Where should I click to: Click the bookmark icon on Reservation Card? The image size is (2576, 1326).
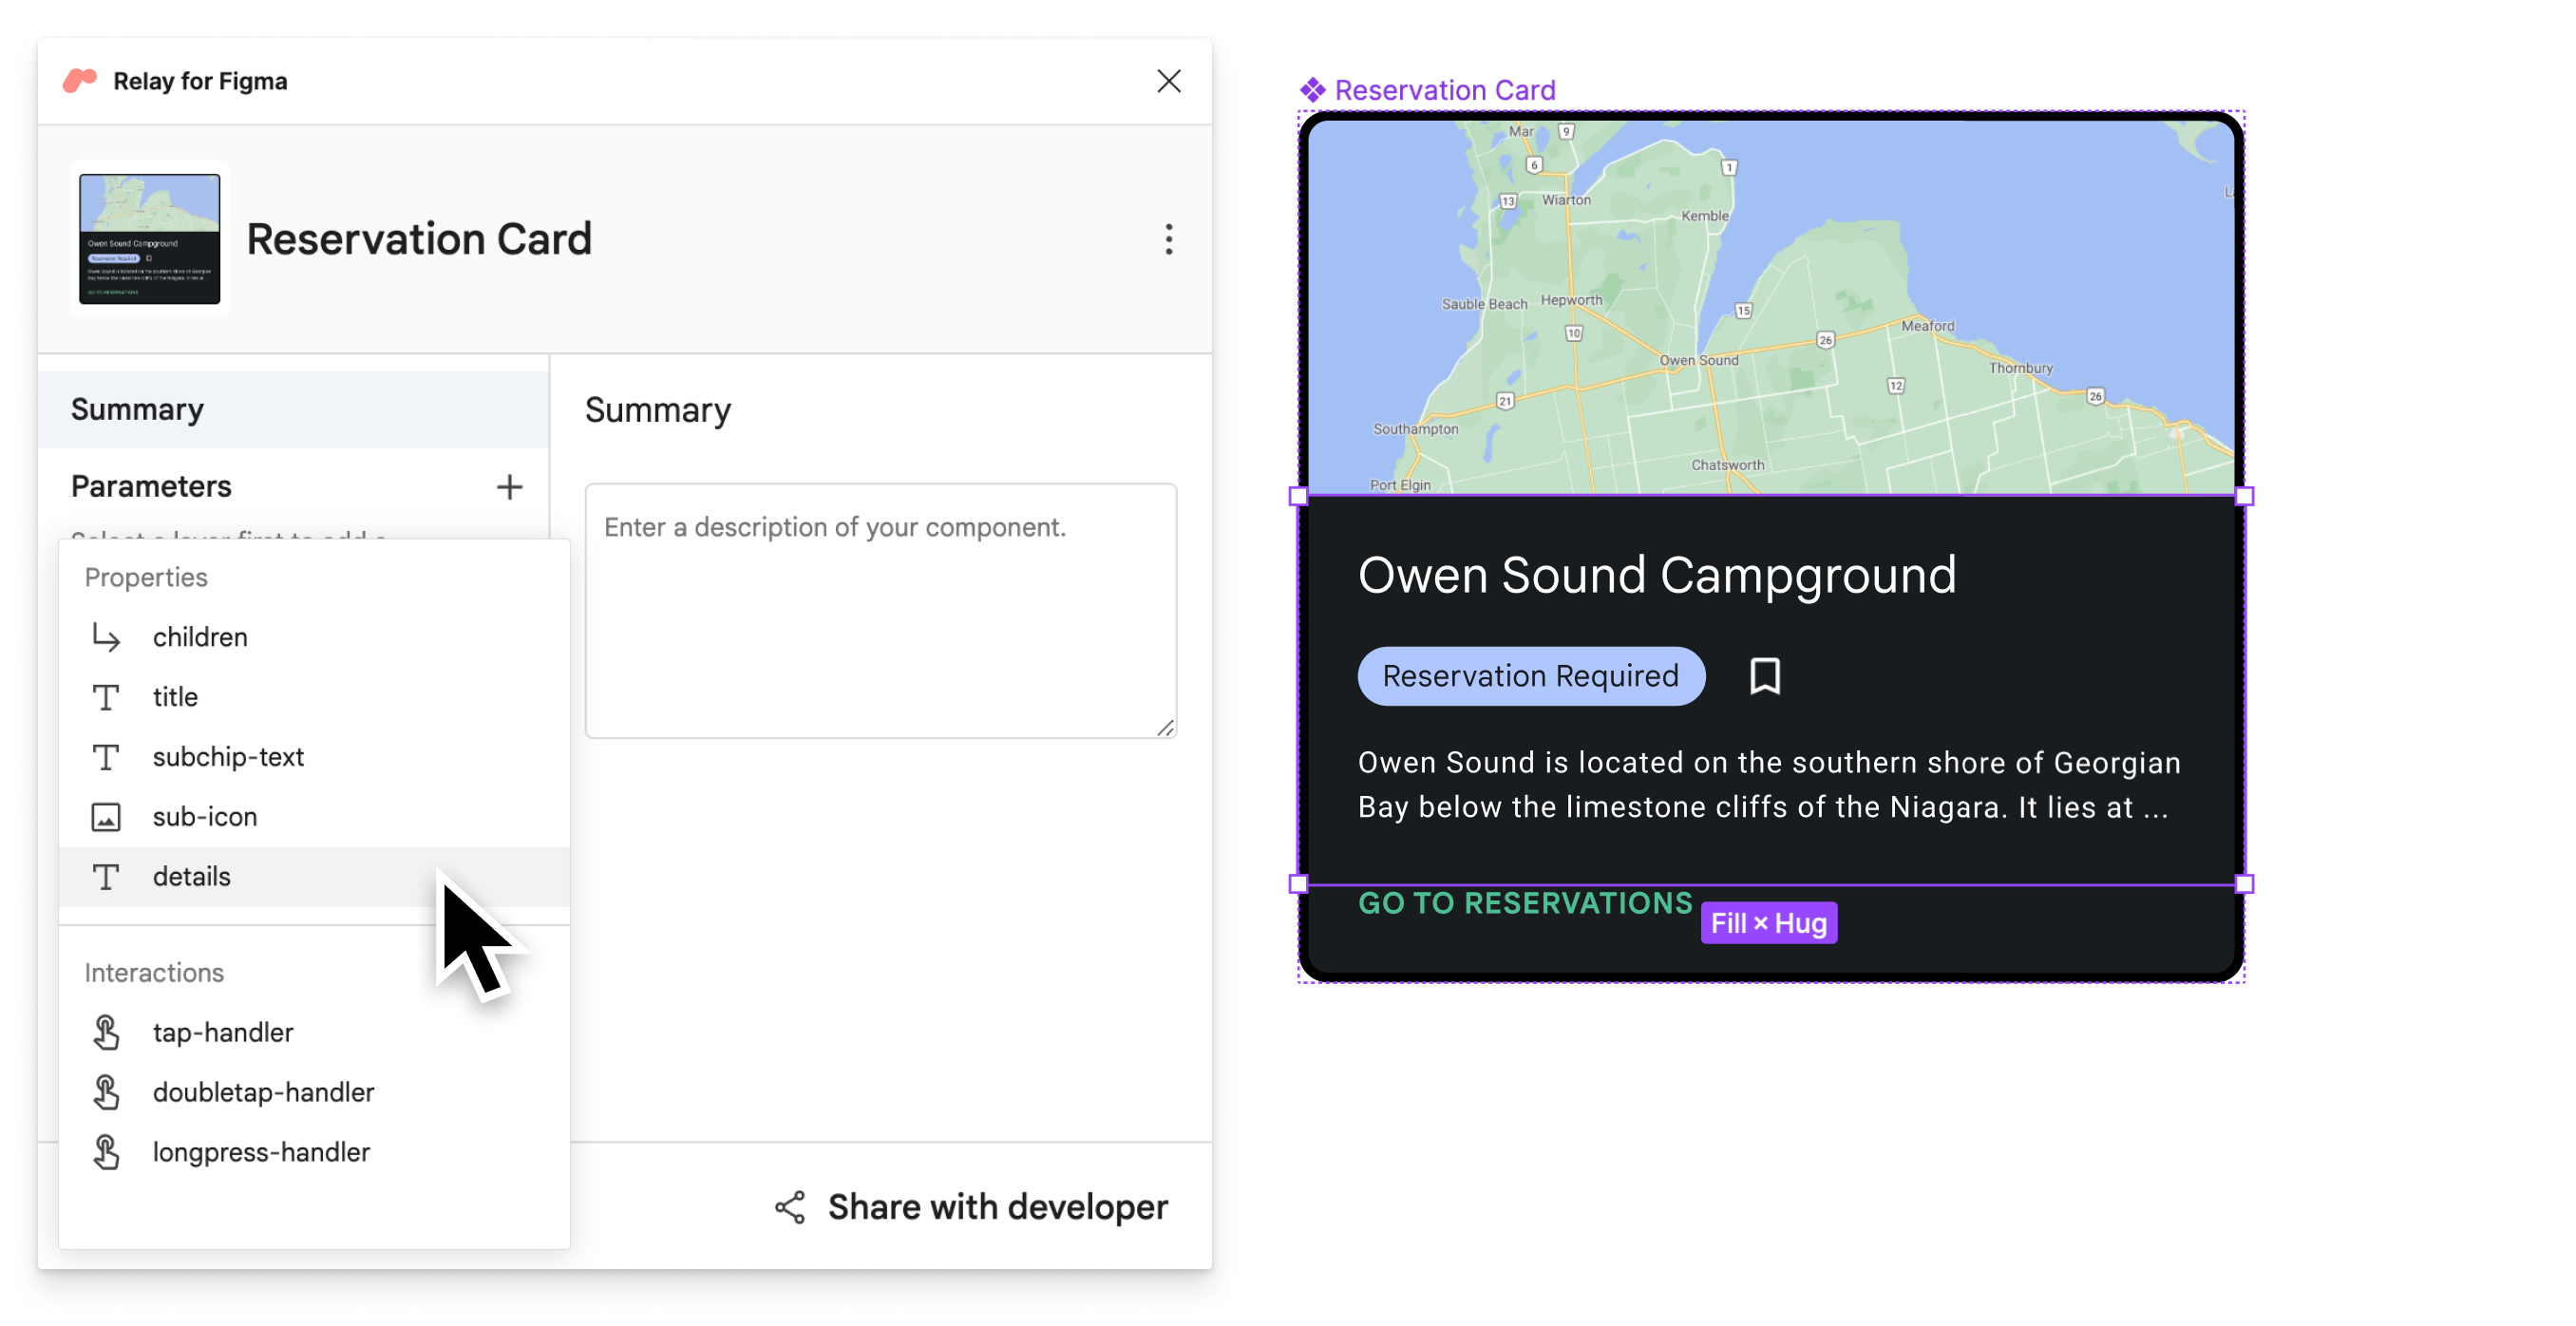coord(1765,674)
